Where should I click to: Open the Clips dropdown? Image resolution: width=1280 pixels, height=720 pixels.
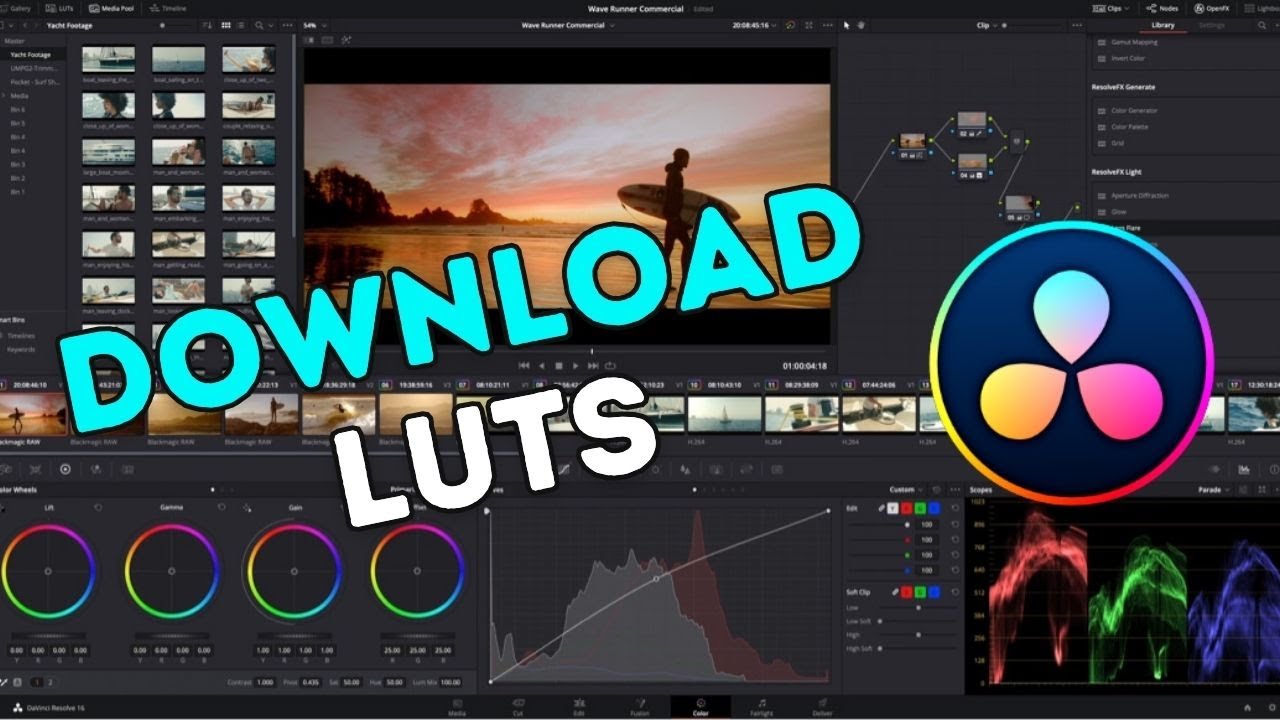coord(1113,8)
